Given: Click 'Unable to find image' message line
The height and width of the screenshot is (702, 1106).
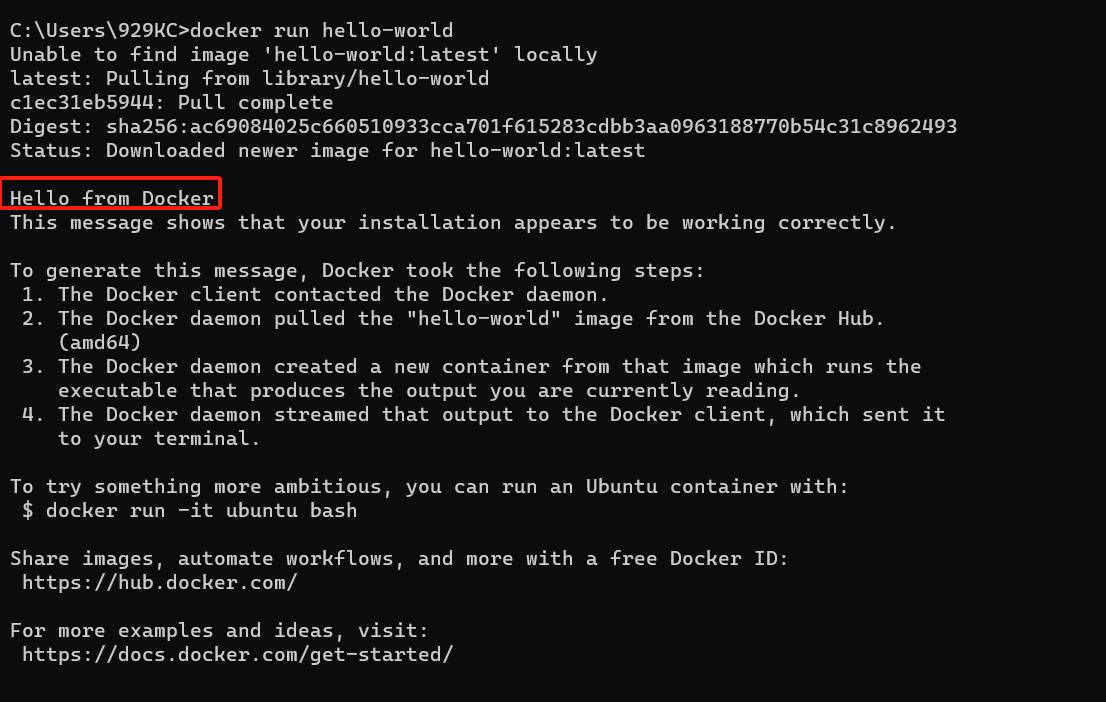Looking at the screenshot, I should coord(303,54).
